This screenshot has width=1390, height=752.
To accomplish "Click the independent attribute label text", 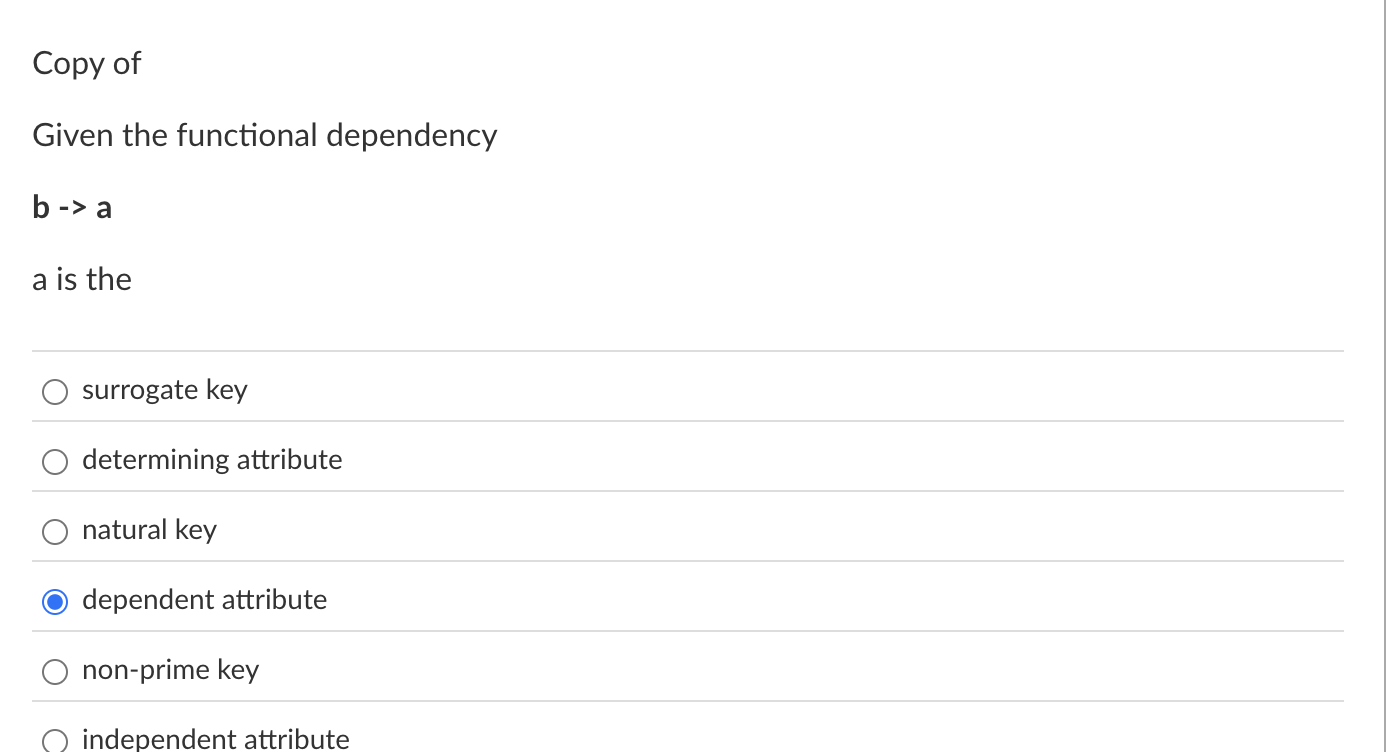I will (x=216, y=739).
